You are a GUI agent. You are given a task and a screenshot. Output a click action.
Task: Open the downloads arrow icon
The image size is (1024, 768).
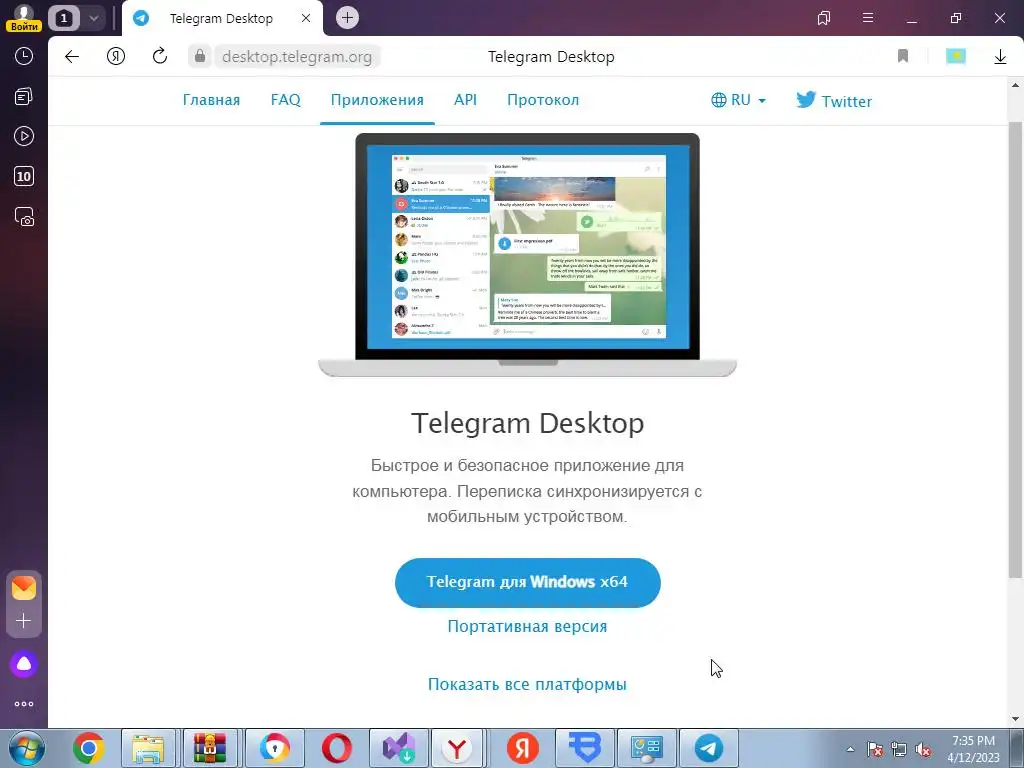(1000, 57)
